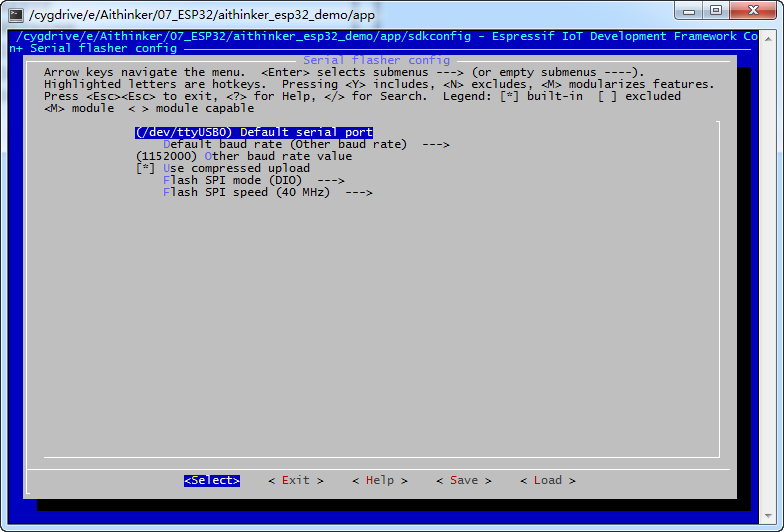Close the Cygwin terminal window
Viewport: 784px width, 532px height.
[x=754, y=10]
